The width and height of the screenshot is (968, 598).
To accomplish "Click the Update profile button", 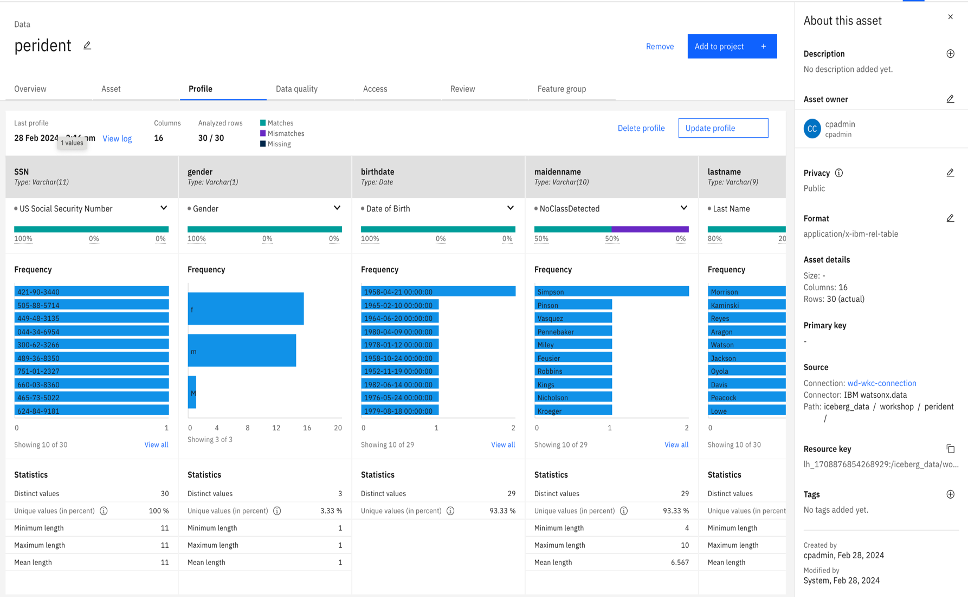I will [723, 128].
